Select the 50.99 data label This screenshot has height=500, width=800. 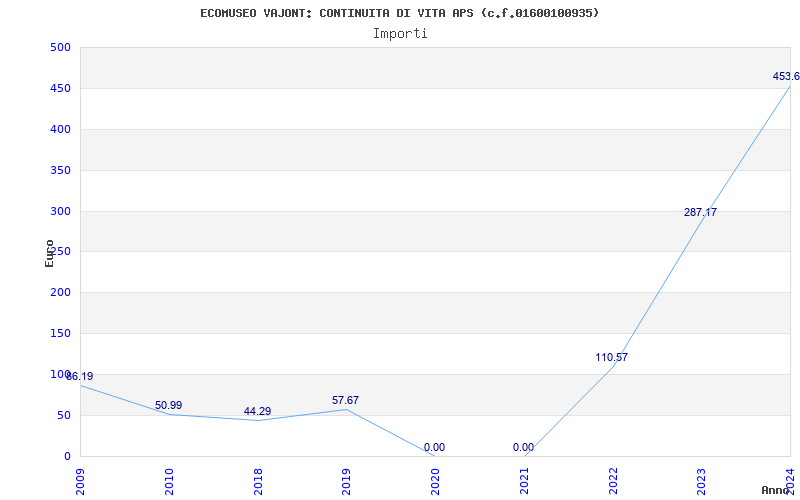coord(168,406)
